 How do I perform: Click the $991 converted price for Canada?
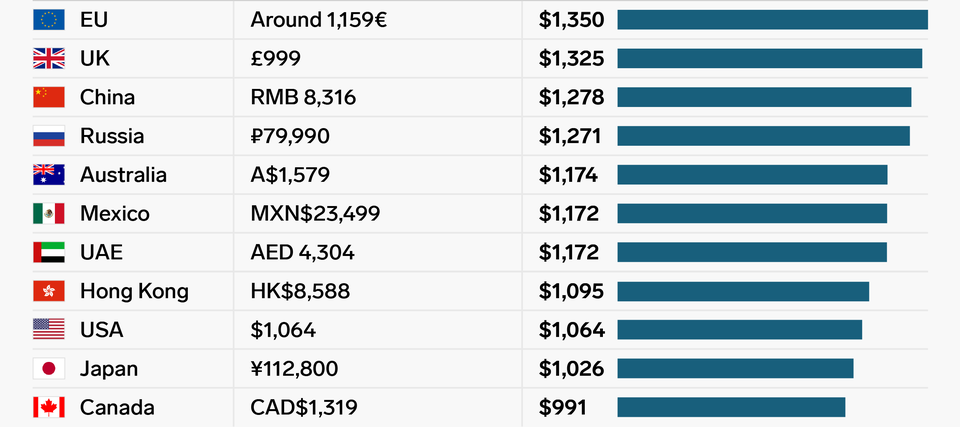pos(562,407)
